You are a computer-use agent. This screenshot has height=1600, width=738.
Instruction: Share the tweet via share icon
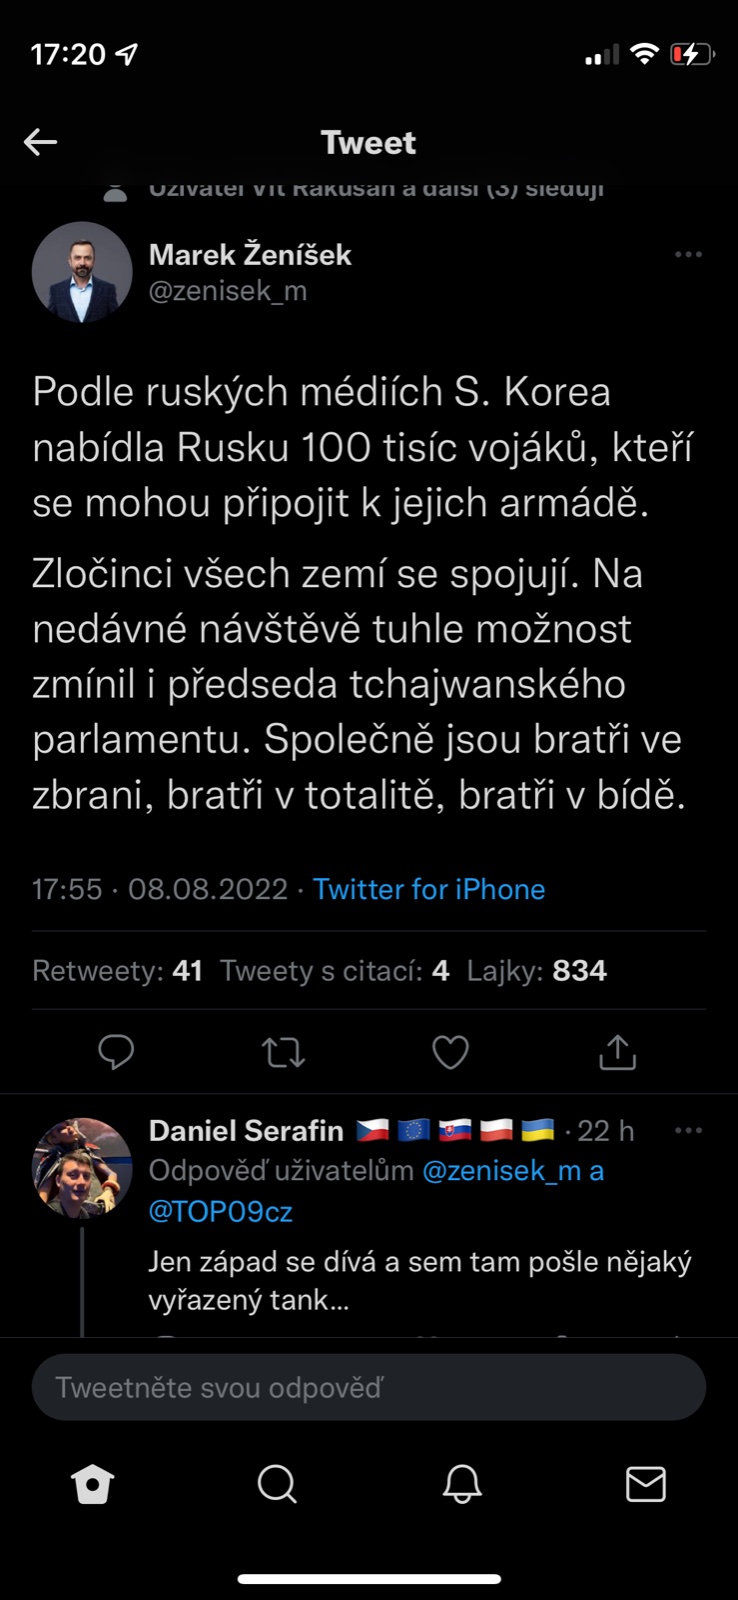(x=617, y=1052)
